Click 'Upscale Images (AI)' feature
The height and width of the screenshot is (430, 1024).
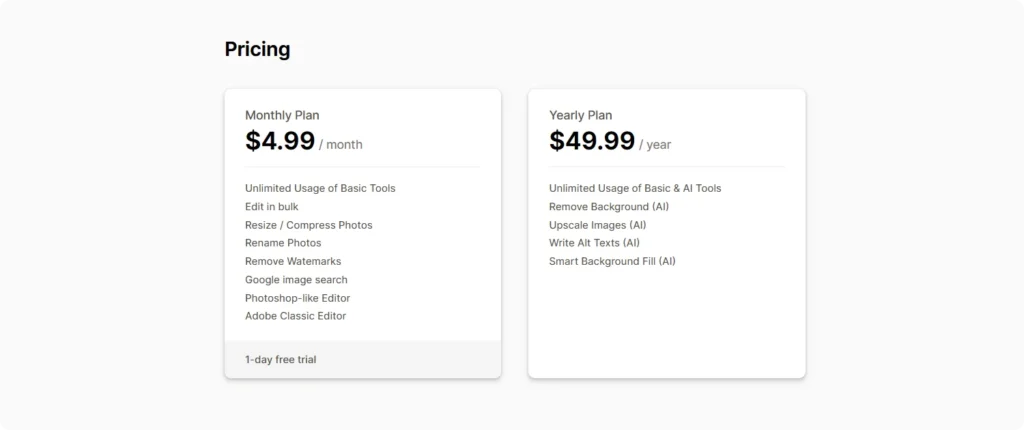coord(598,225)
